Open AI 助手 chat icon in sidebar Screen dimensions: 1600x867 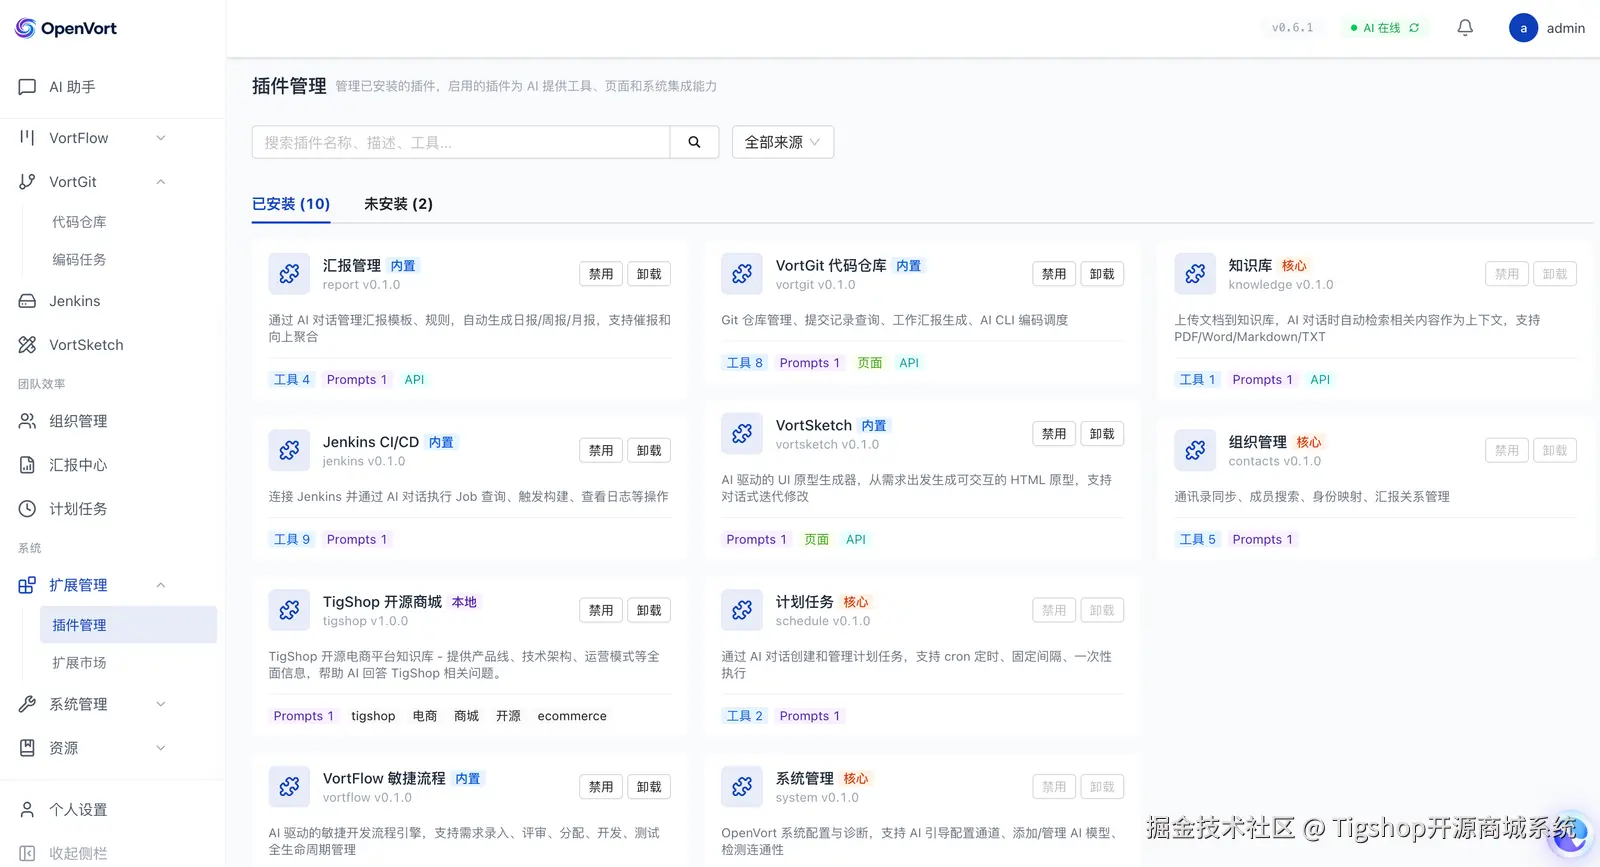(27, 87)
